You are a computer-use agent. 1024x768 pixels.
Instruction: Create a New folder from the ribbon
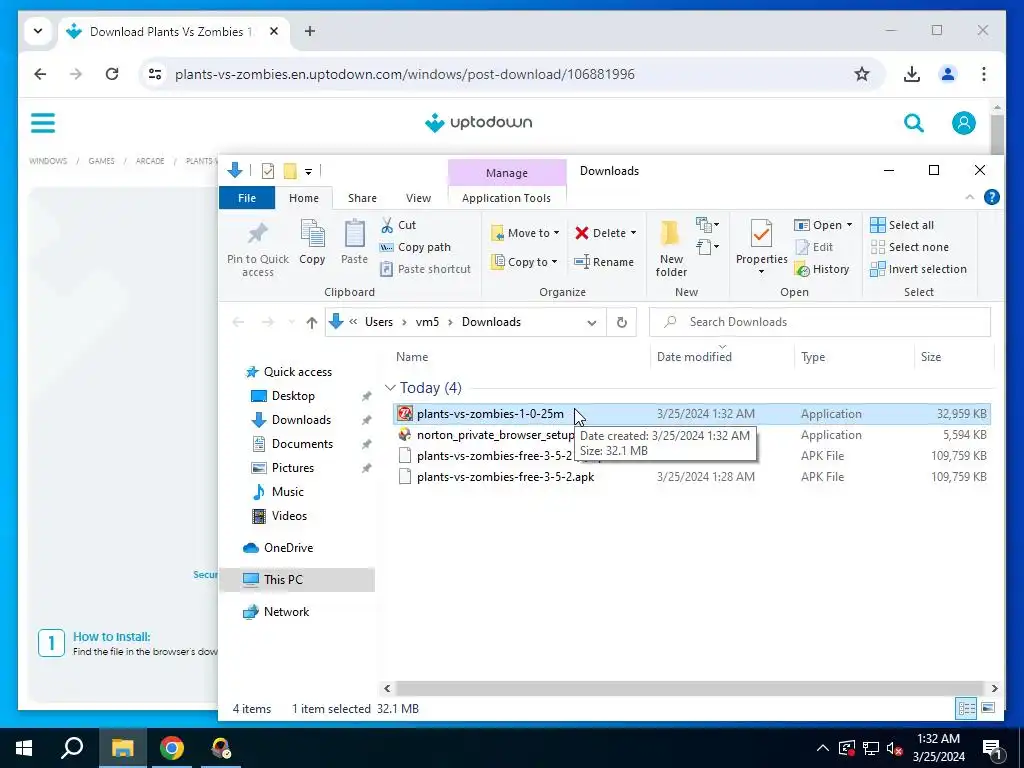click(671, 248)
